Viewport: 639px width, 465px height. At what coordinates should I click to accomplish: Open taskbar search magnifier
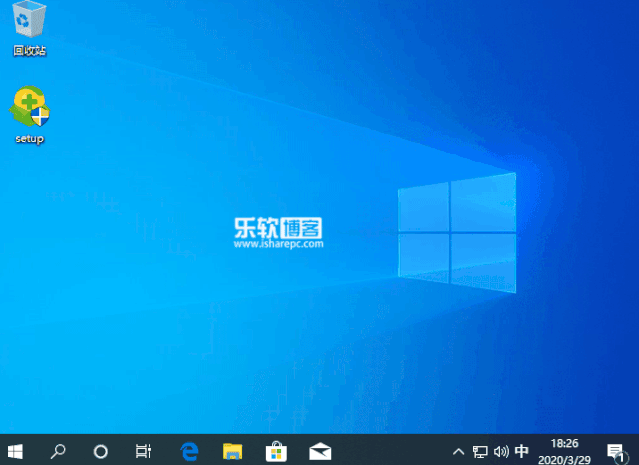click(x=58, y=451)
